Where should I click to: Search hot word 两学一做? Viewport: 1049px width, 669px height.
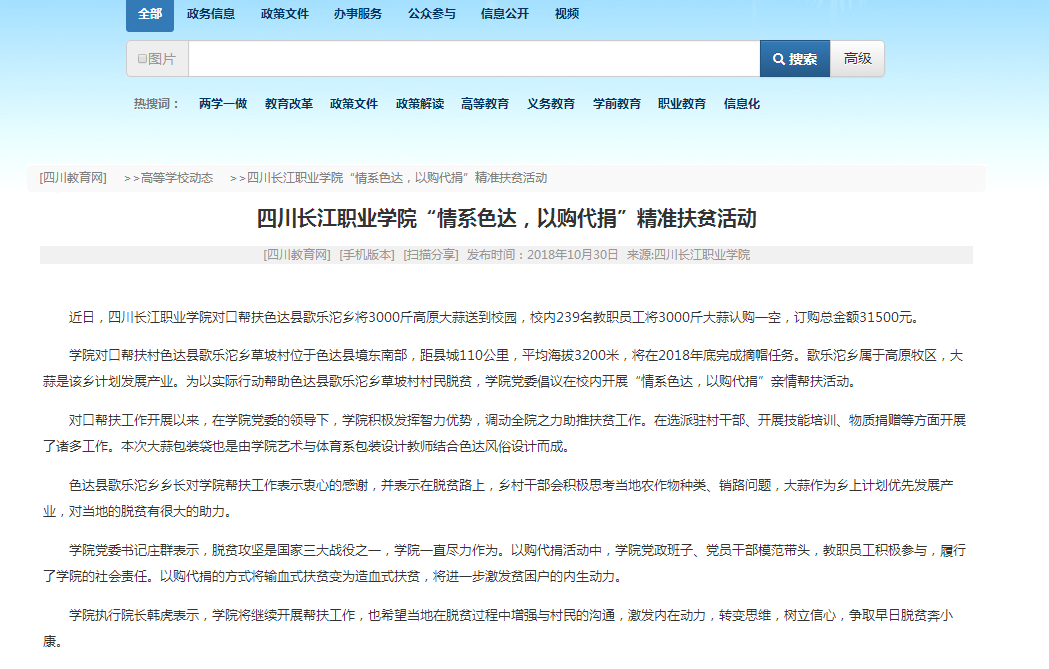tap(223, 104)
